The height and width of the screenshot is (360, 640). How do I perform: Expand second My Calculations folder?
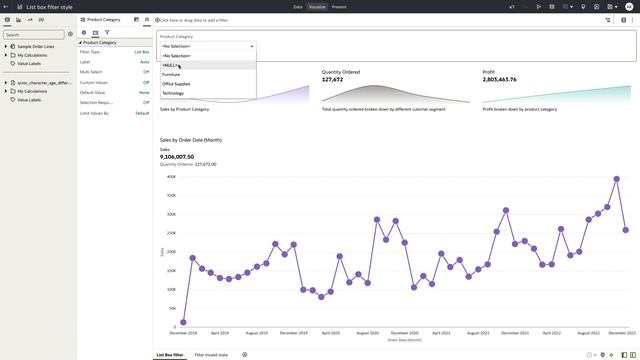6,91
